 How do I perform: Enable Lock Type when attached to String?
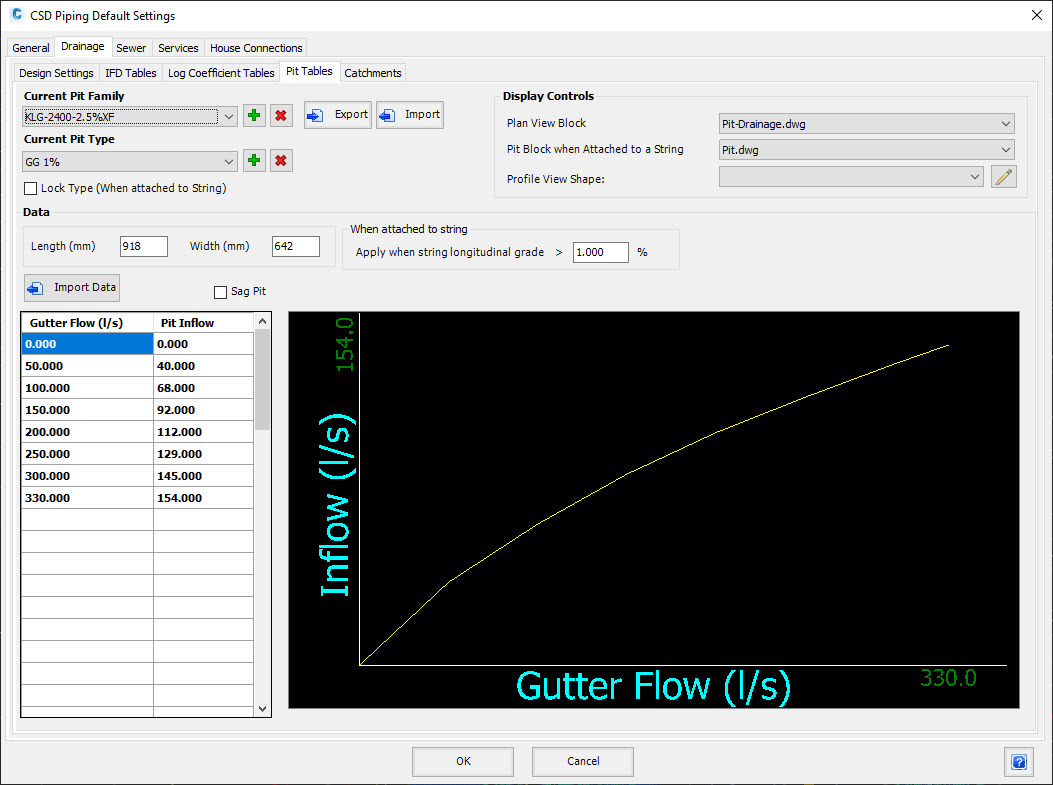(x=30, y=189)
